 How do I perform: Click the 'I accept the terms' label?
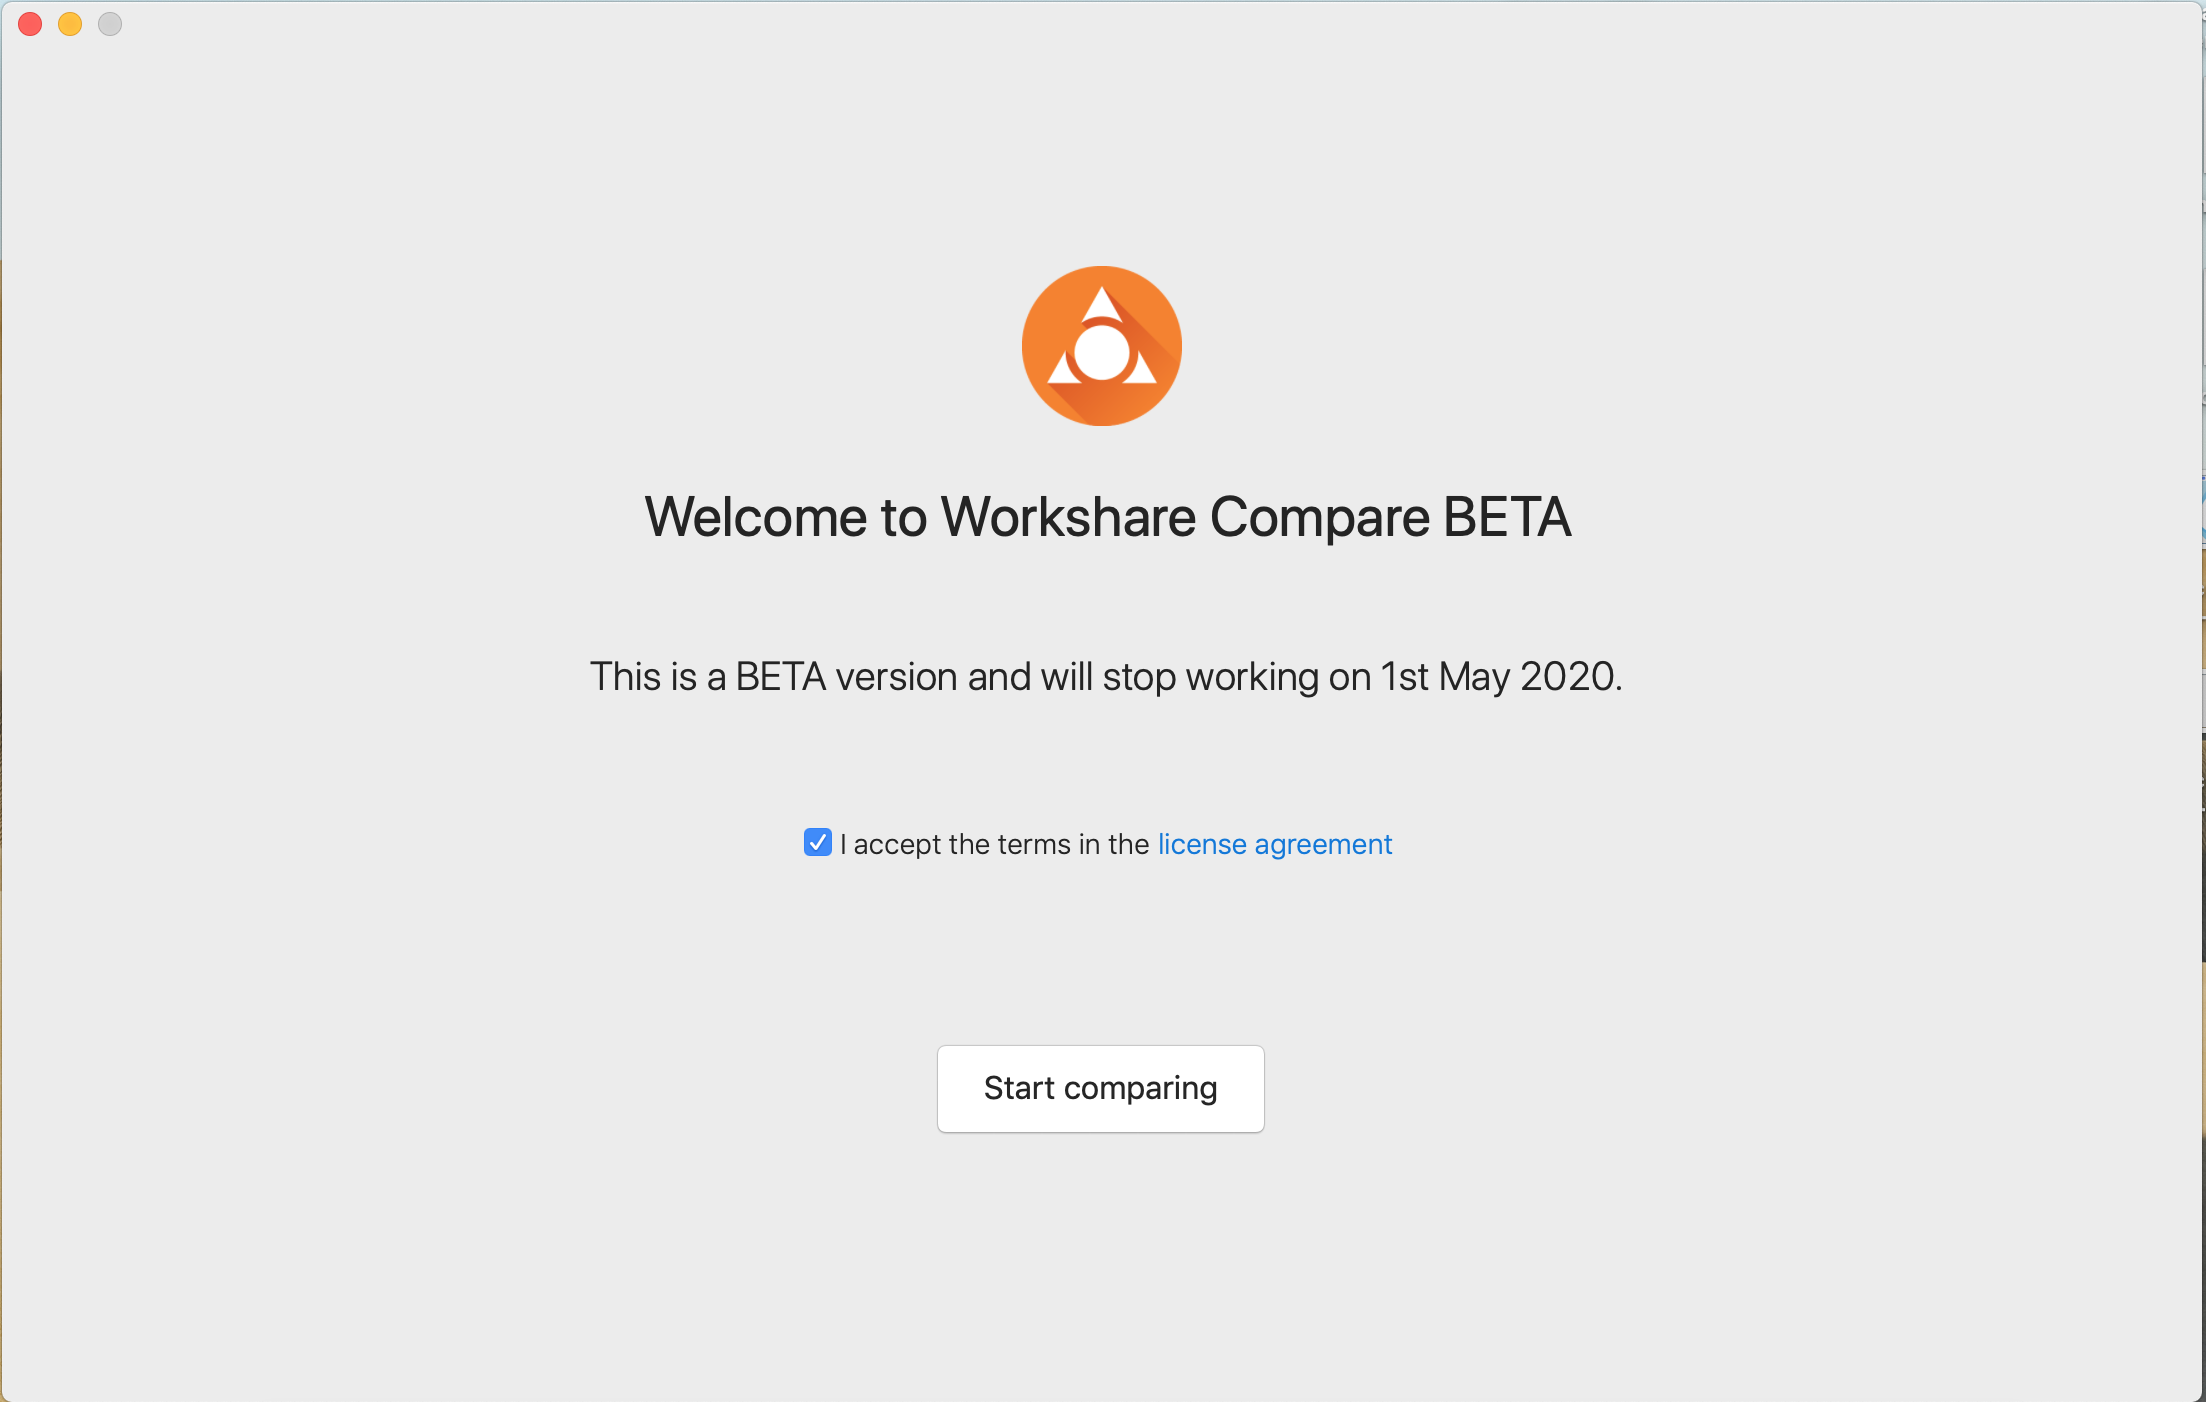(995, 844)
